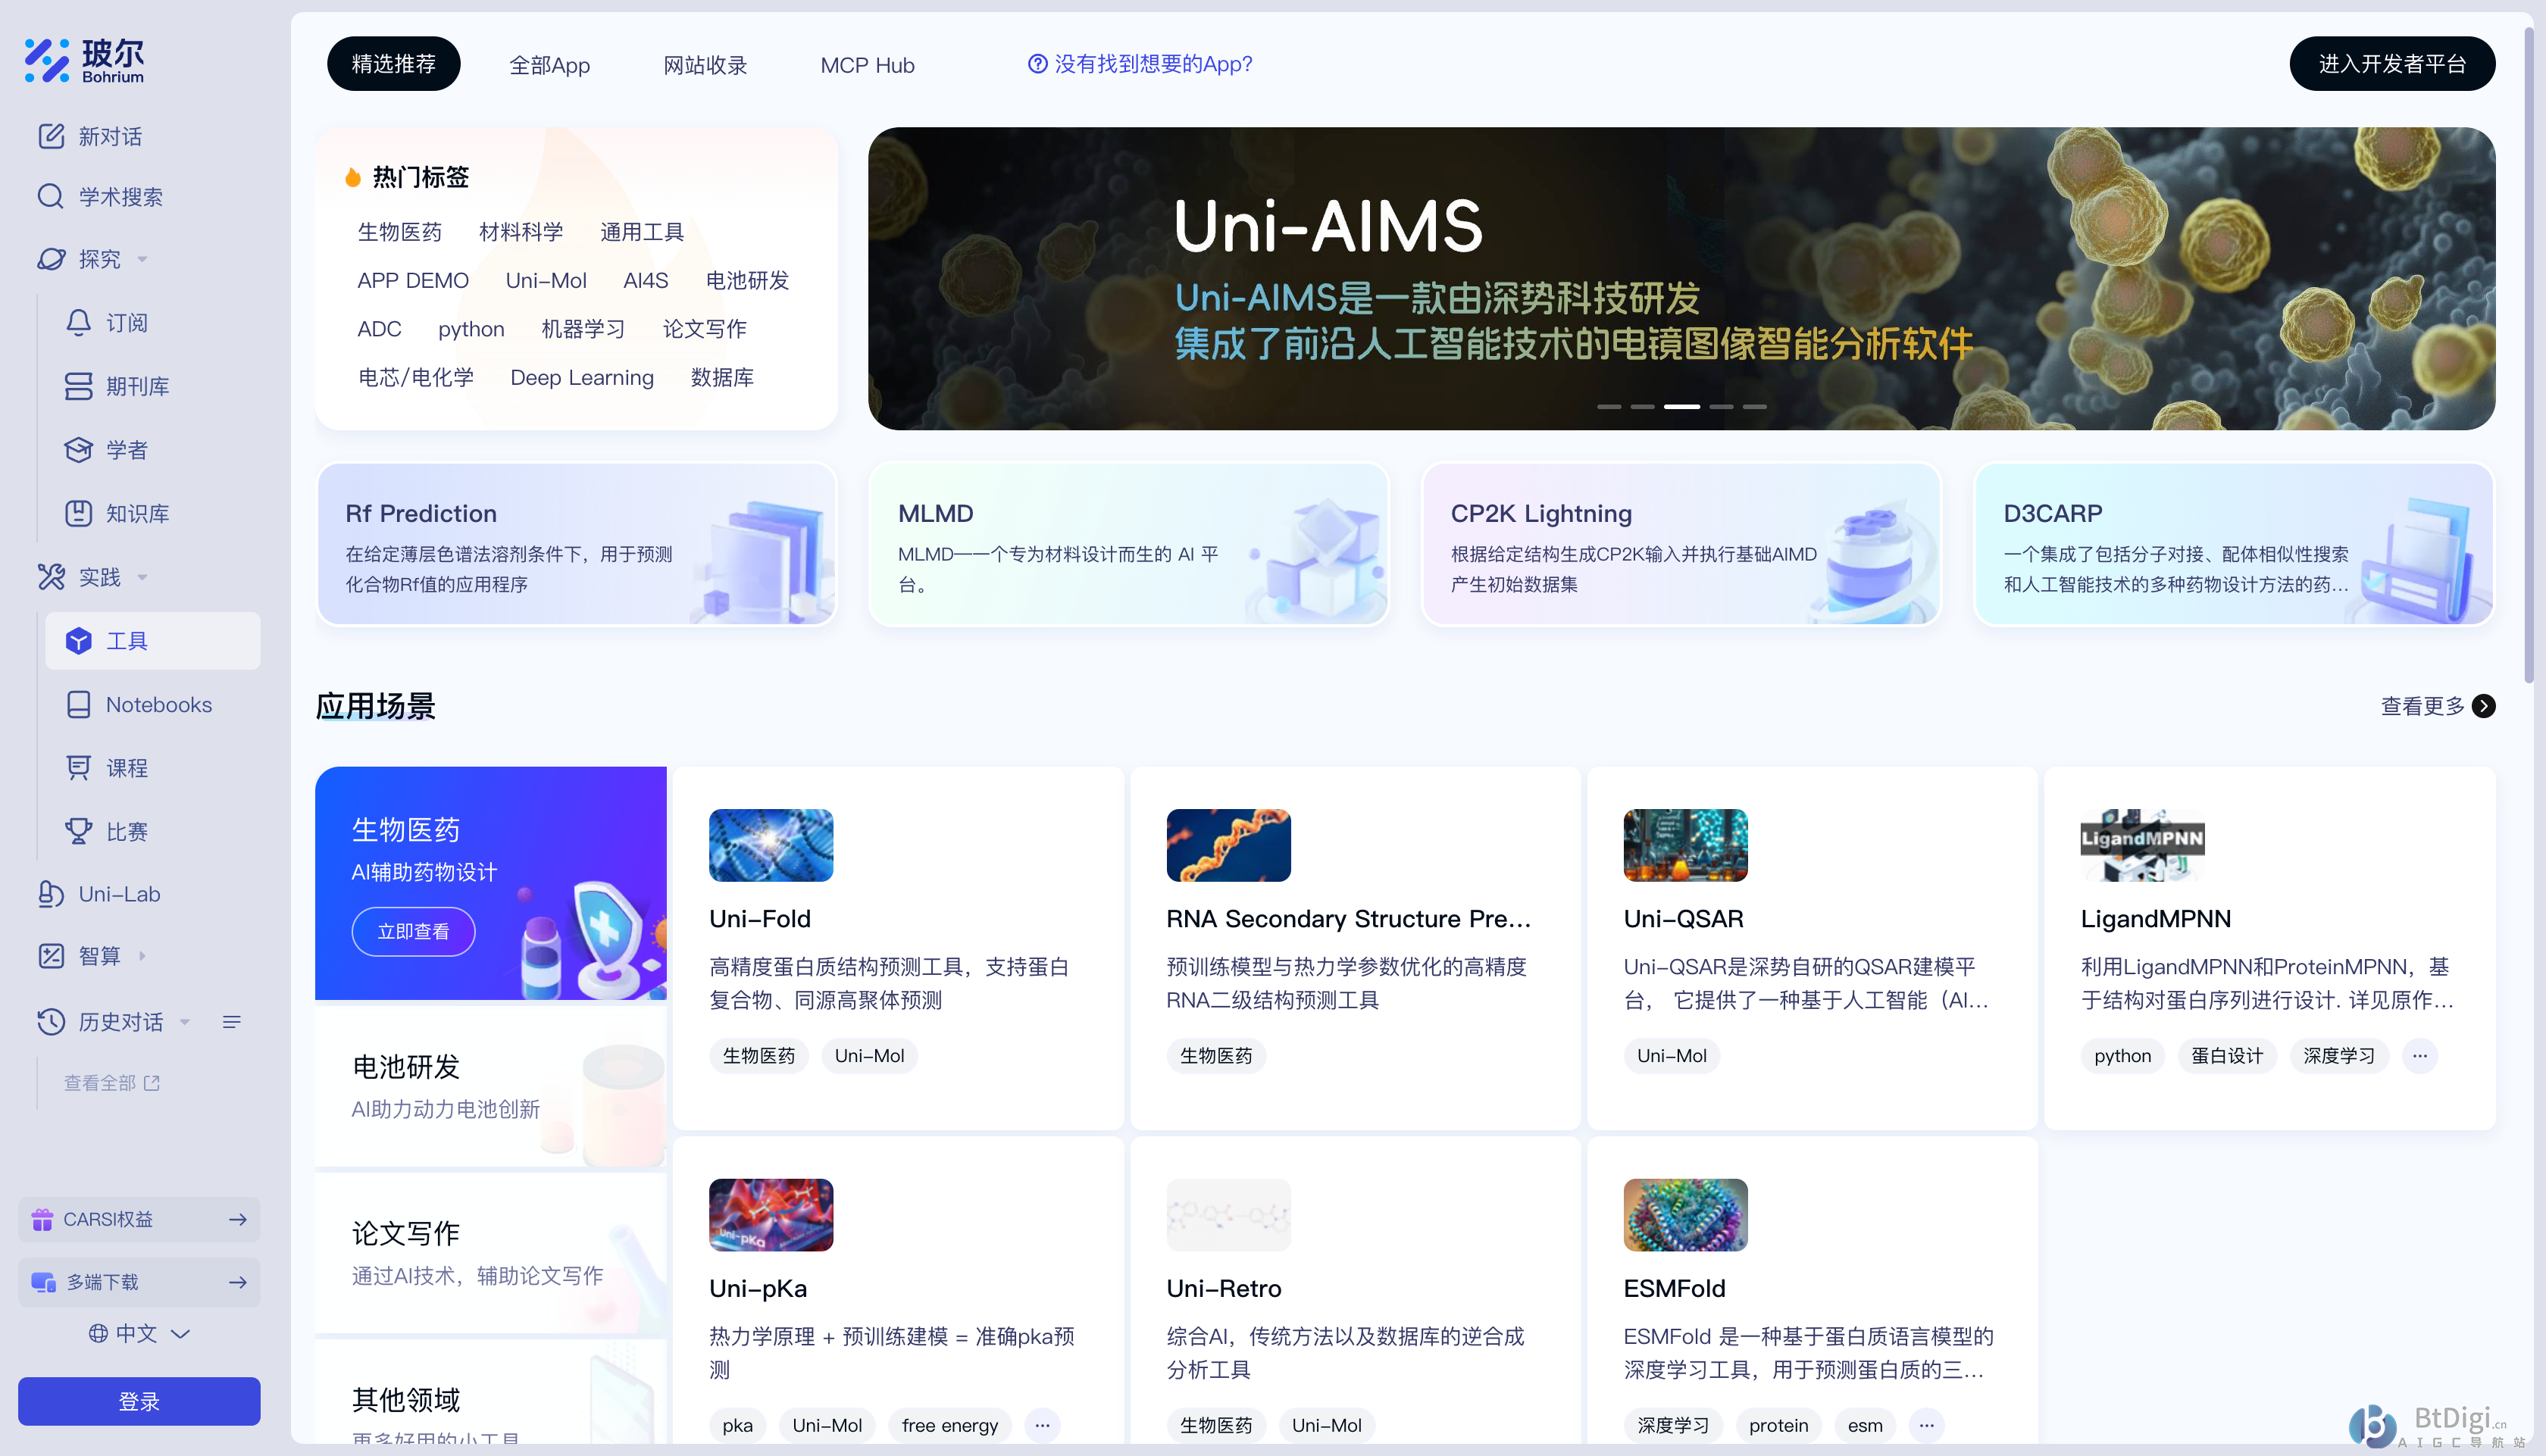This screenshot has height=1456, width=2546.
Task: Select 电池研发 scenario category
Action: (490, 1085)
